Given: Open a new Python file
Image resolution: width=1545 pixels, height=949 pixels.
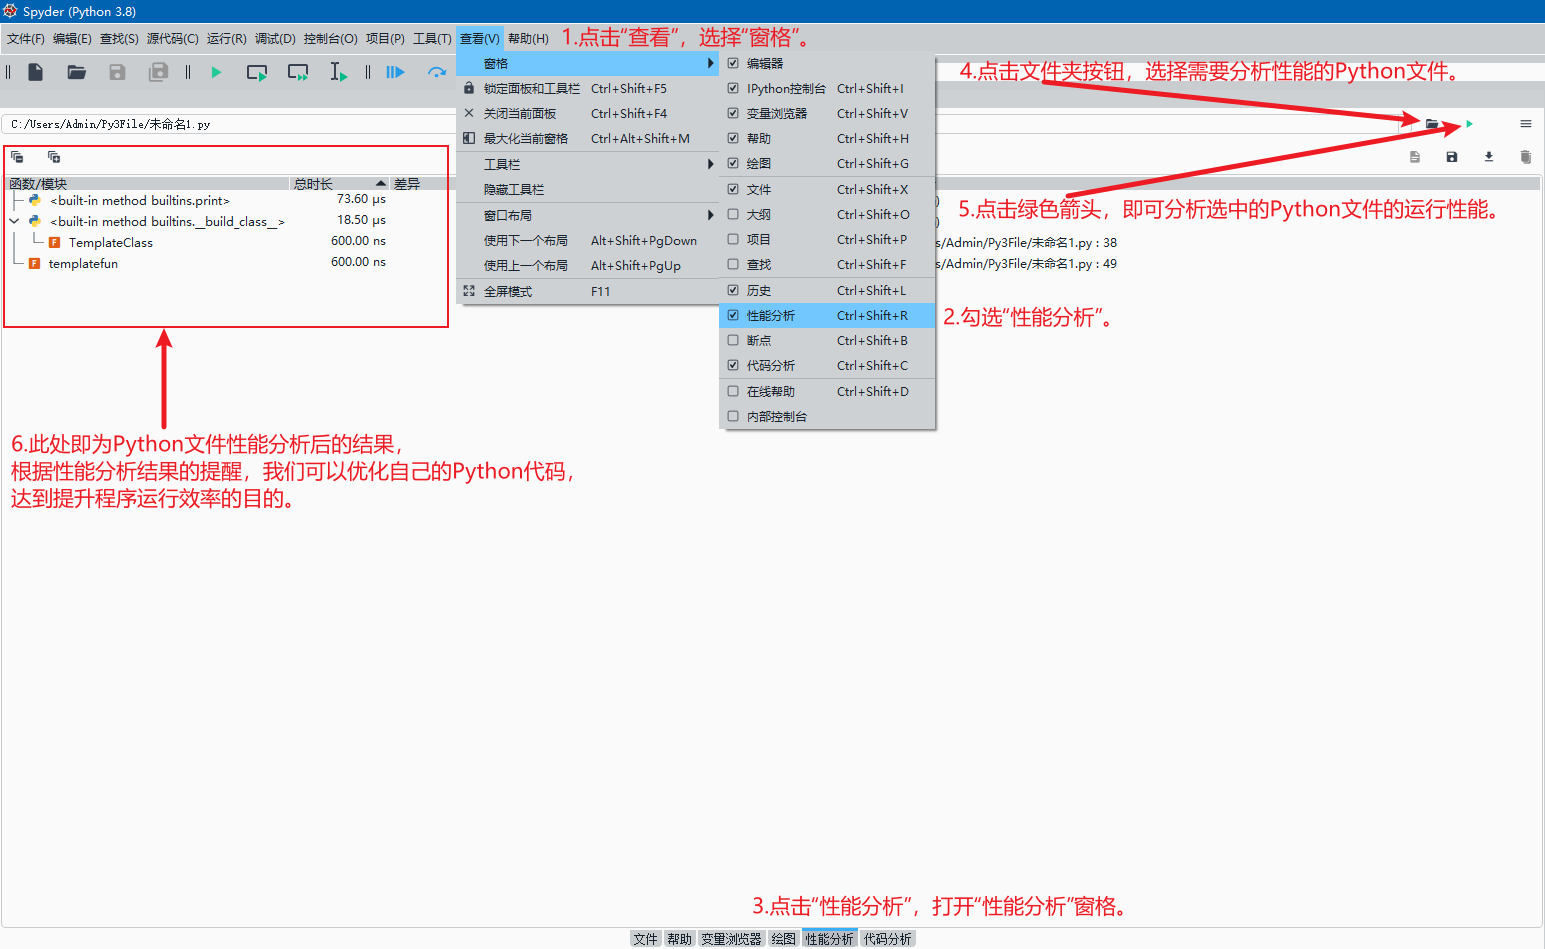Looking at the screenshot, I should 36,71.
